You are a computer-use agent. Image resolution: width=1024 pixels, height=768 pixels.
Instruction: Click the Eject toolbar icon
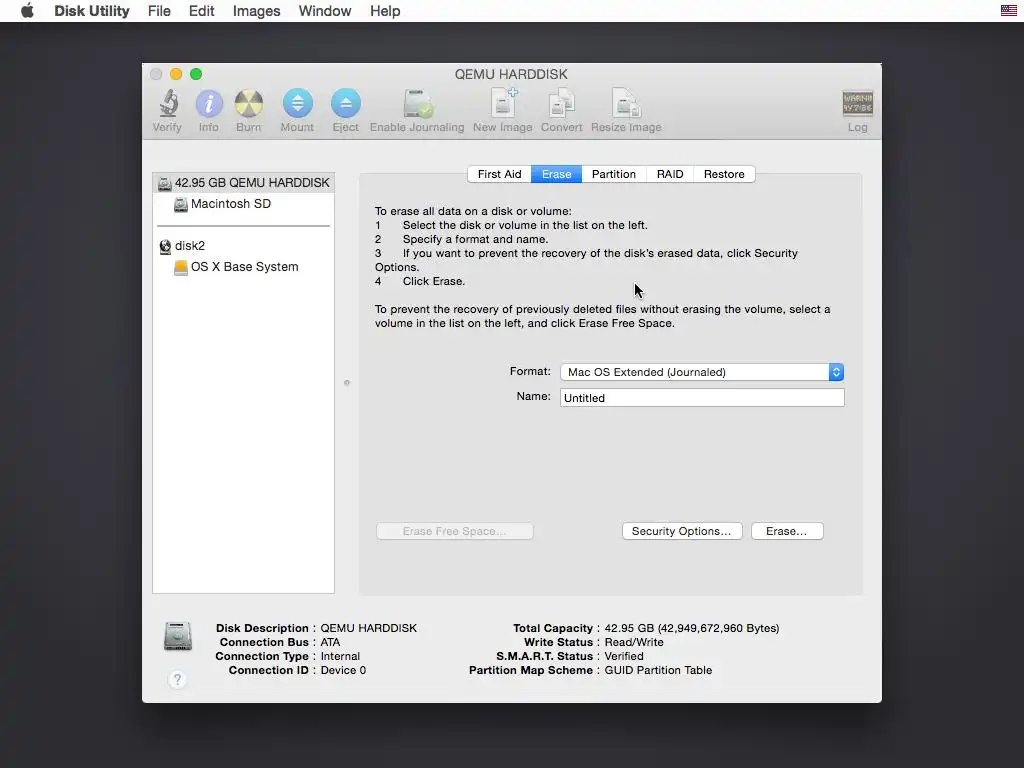[345, 103]
